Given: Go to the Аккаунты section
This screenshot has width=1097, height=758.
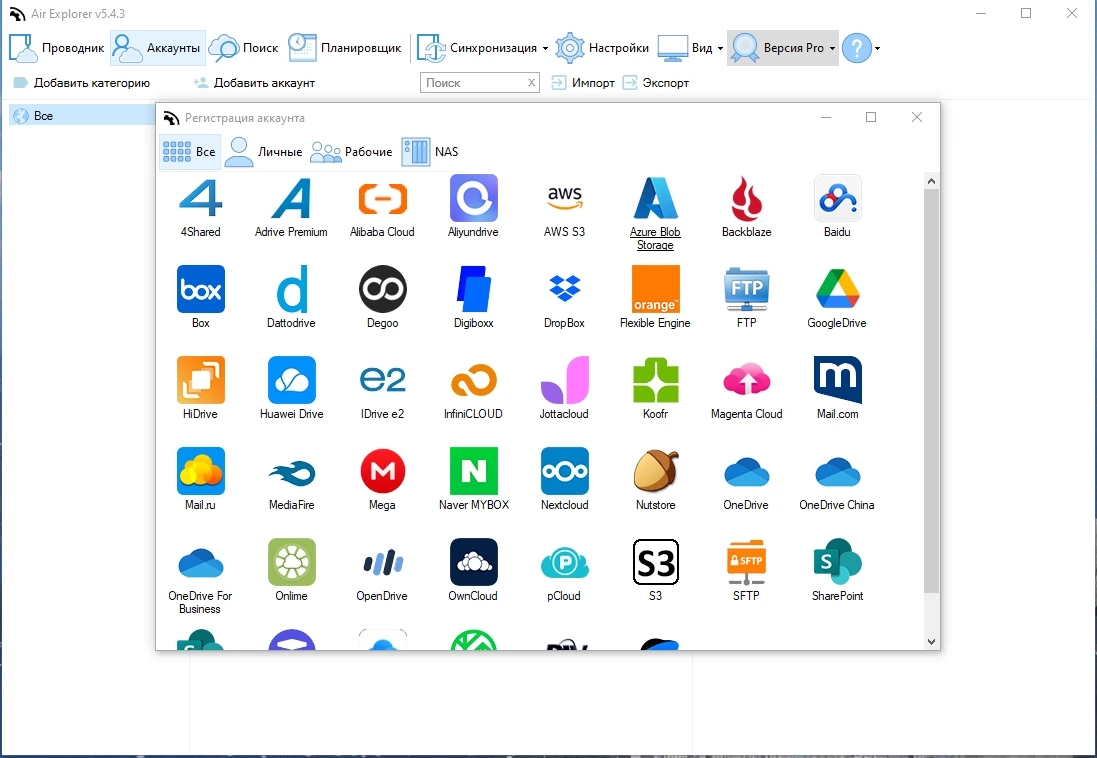Looking at the screenshot, I should 157,48.
